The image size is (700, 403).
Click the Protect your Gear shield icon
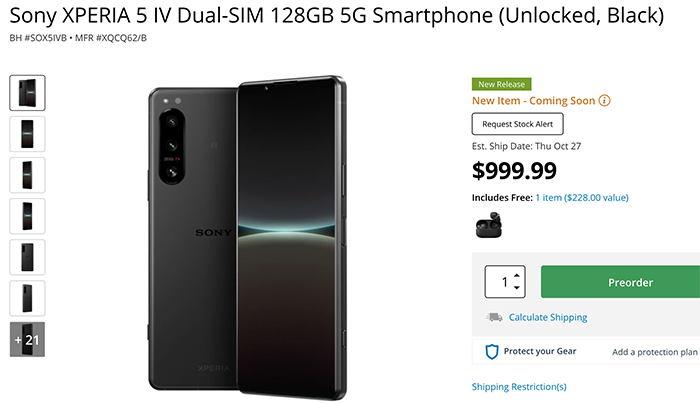click(492, 352)
